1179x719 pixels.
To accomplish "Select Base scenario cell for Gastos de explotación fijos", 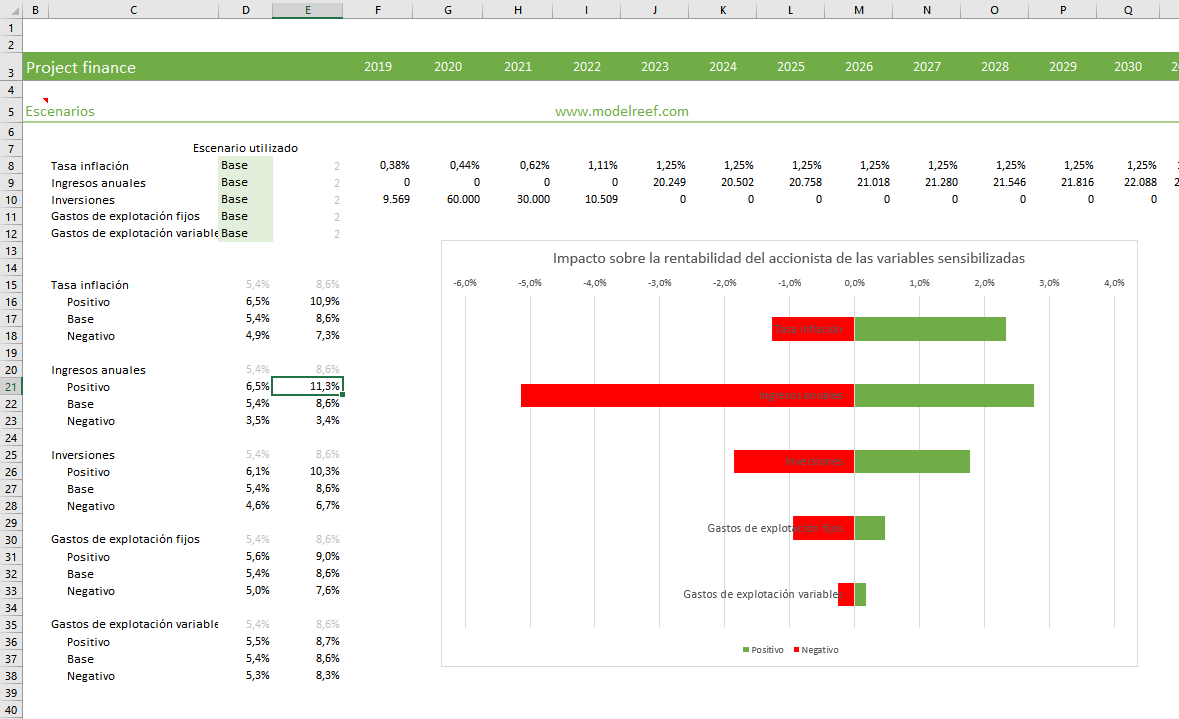I will coord(245,217).
